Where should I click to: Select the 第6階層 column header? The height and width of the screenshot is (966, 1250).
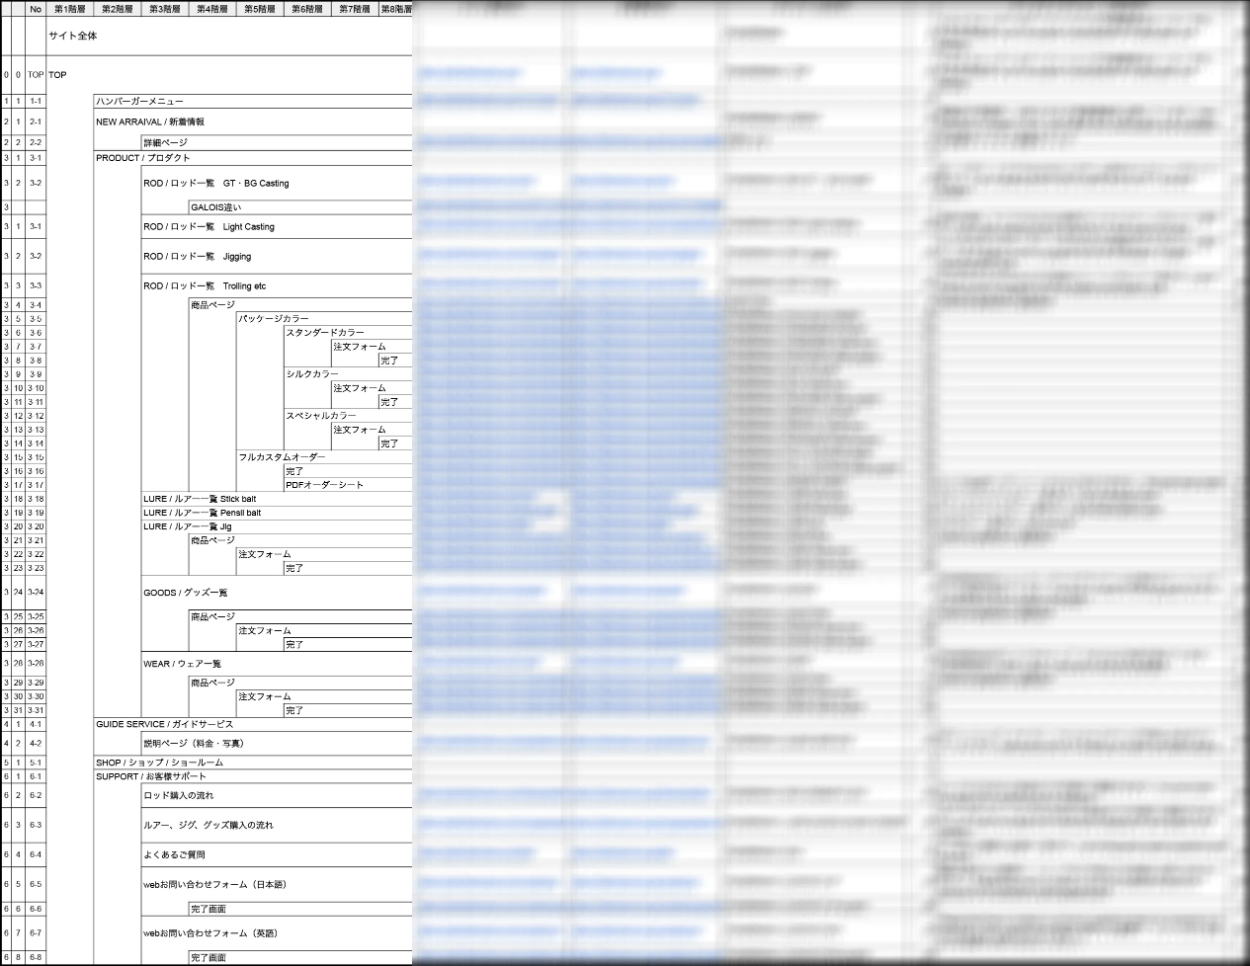click(x=307, y=9)
